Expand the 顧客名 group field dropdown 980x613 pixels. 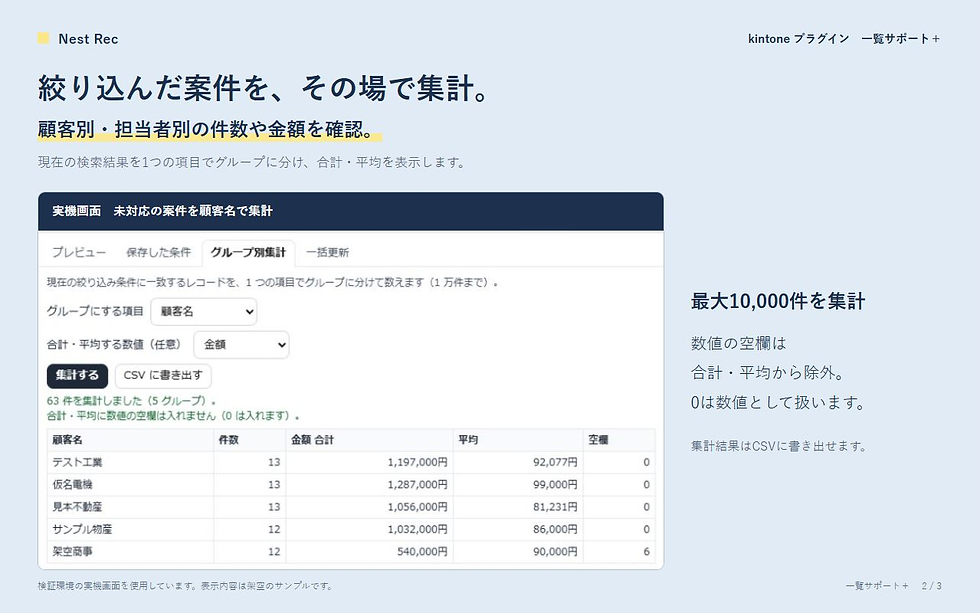[x=204, y=311]
